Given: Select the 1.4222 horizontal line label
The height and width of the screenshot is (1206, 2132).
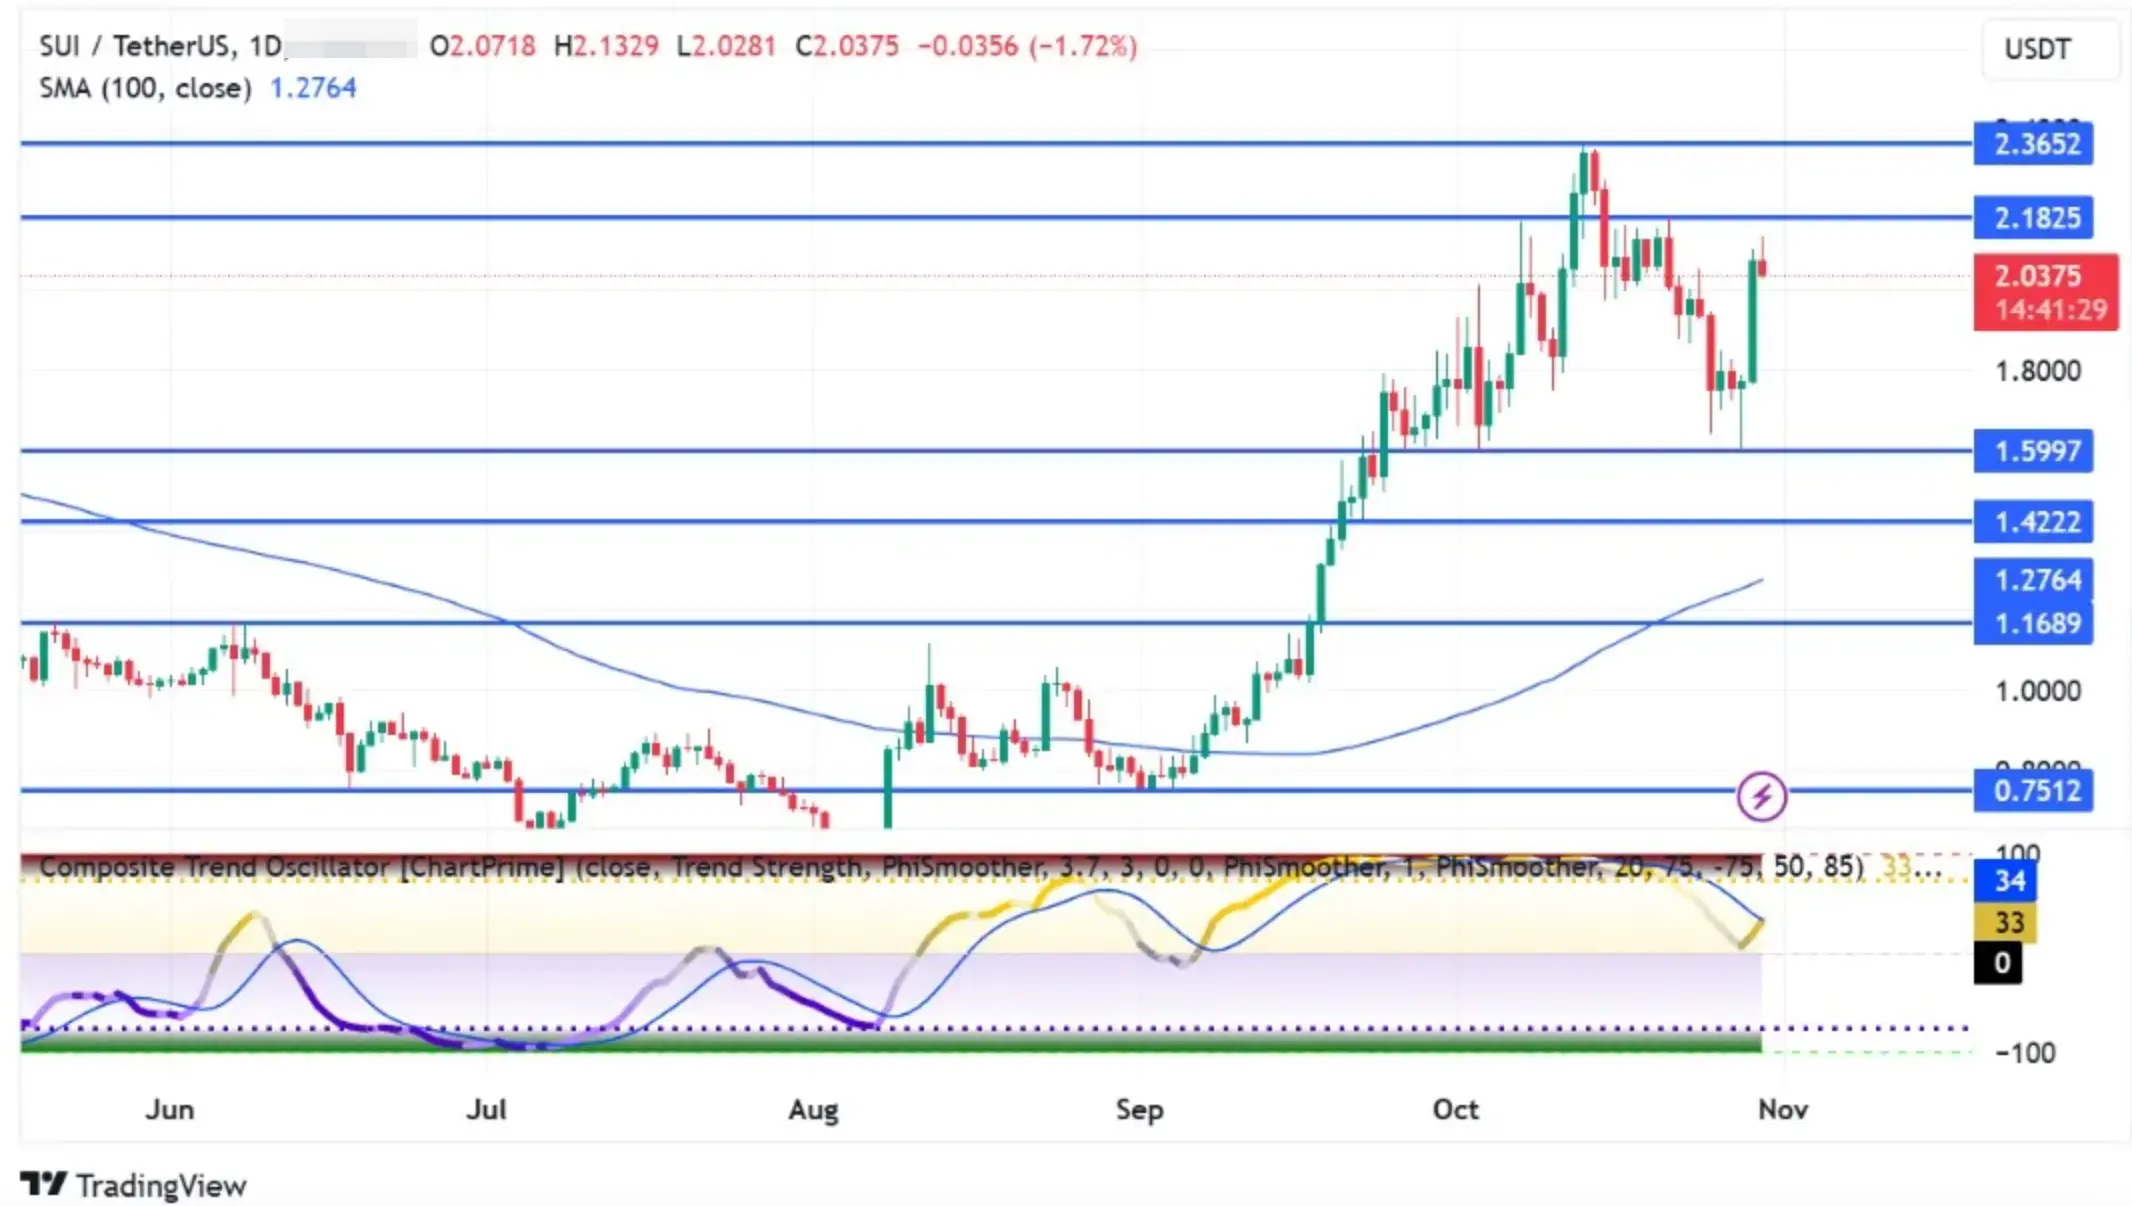Looking at the screenshot, I should (x=2033, y=522).
